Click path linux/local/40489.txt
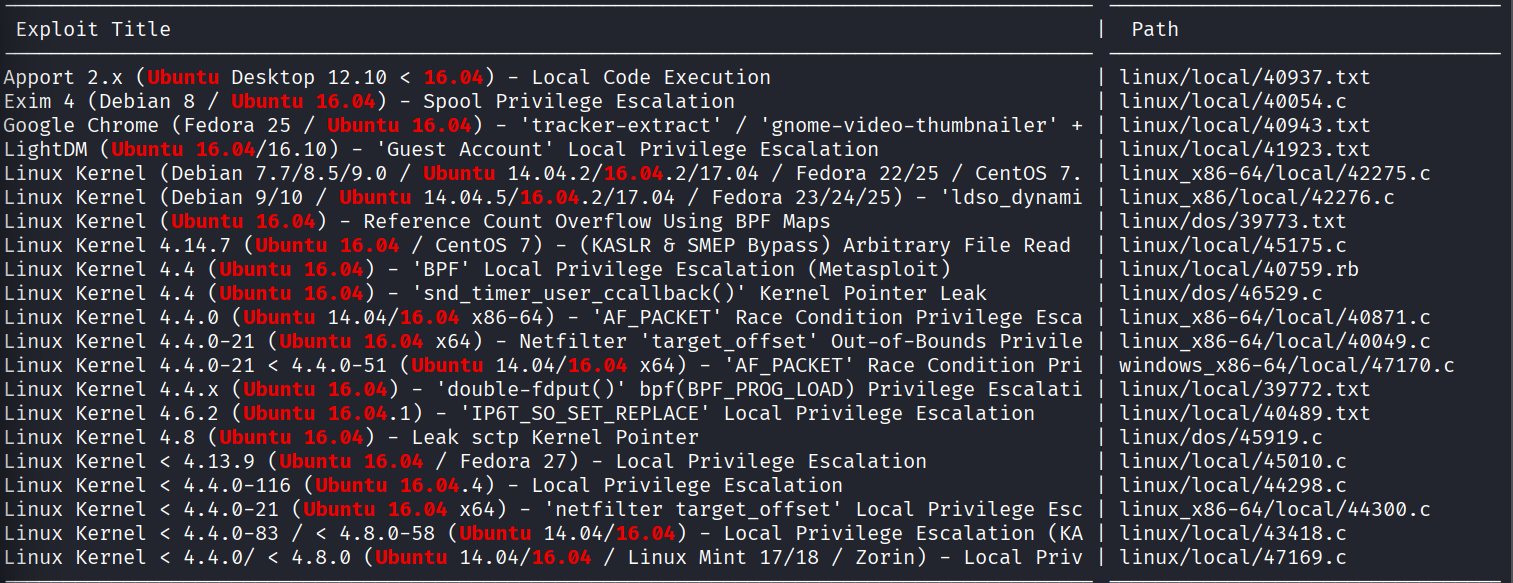Image resolution: width=1513 pixels, height=583 pixels. click(x=1245, y=413)
